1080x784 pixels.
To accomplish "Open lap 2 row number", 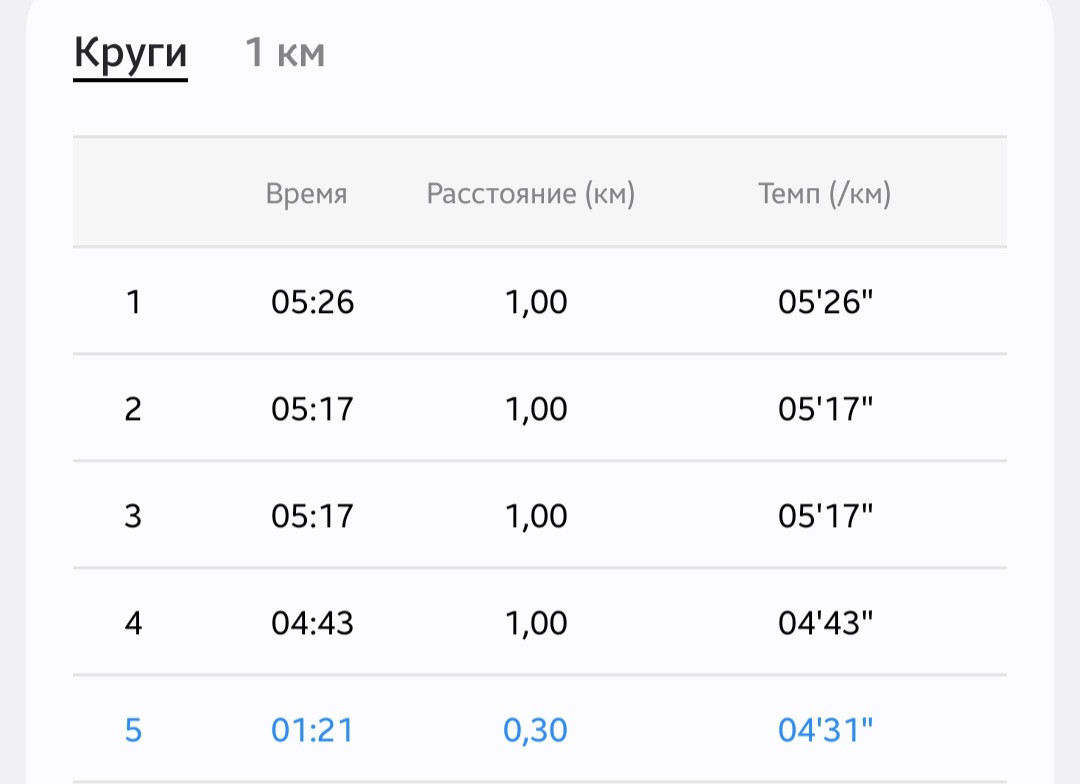I will point(133,409).
